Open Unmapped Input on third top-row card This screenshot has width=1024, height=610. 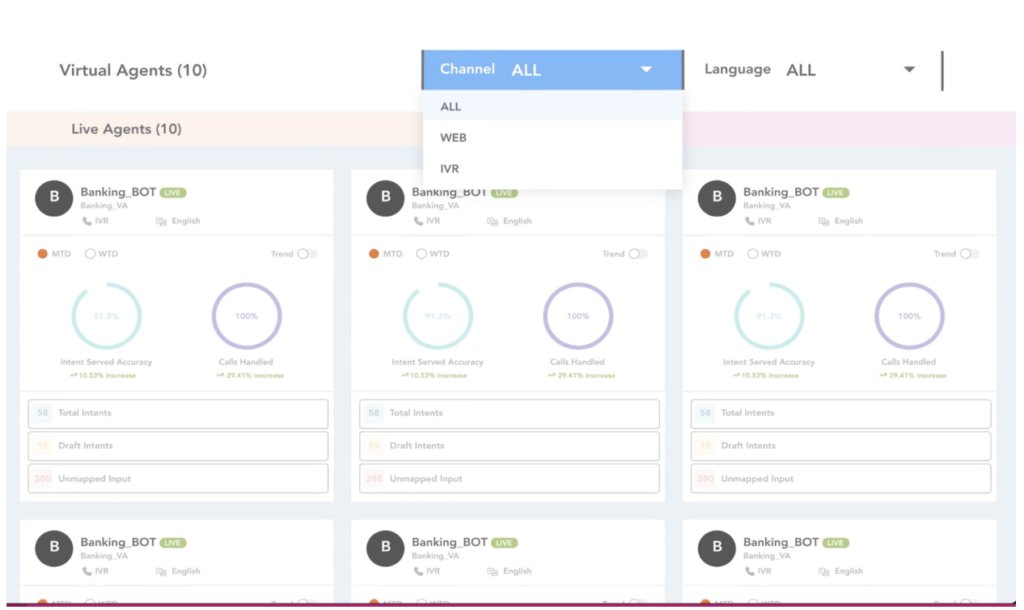(x=840, y=479)
